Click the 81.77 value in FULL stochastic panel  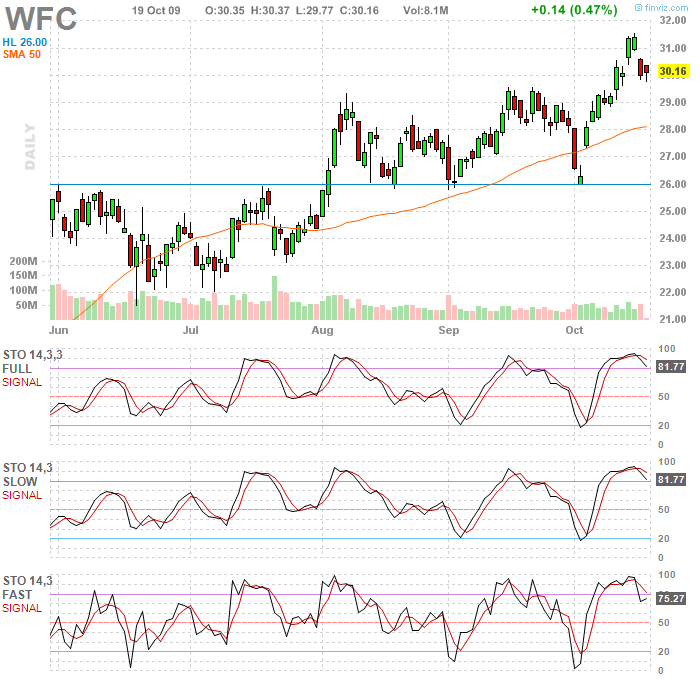671,368
